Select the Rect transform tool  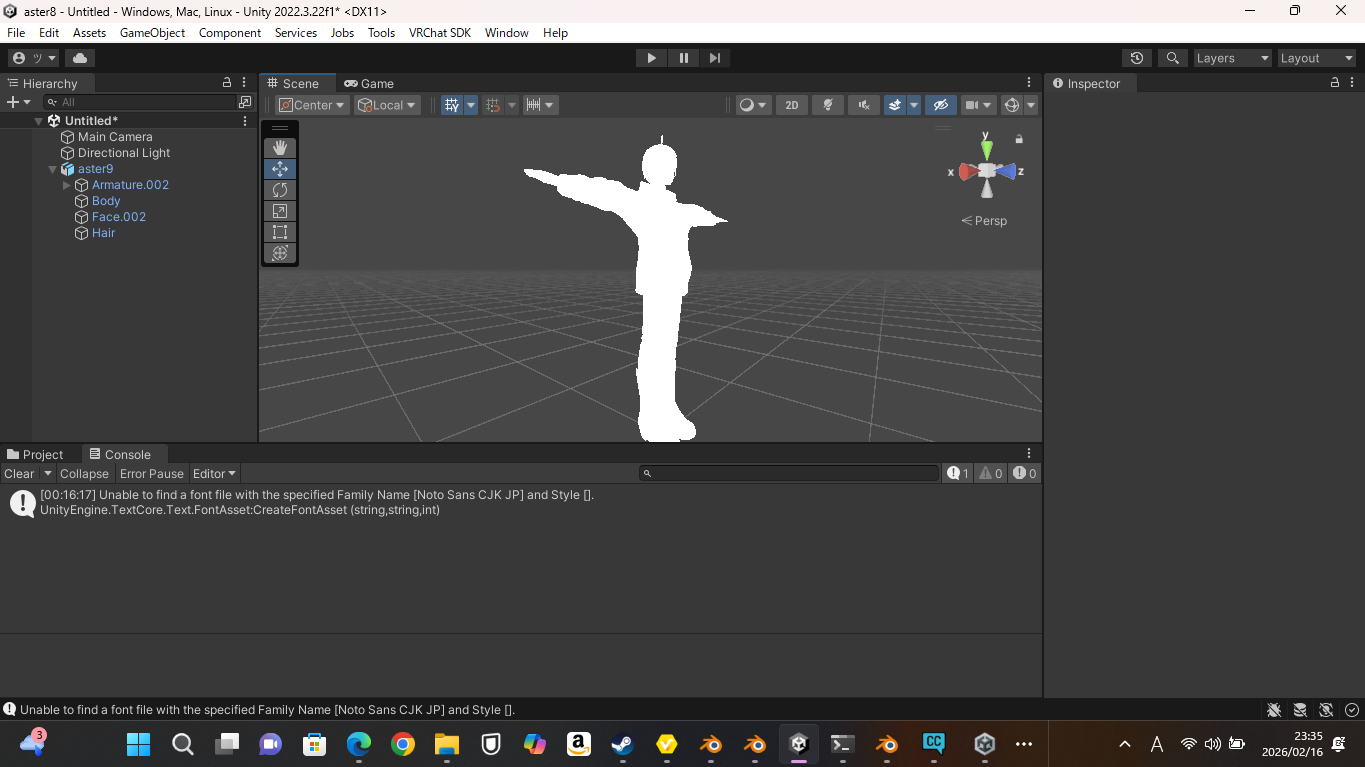pyautogui.click(x=280, y=232)
